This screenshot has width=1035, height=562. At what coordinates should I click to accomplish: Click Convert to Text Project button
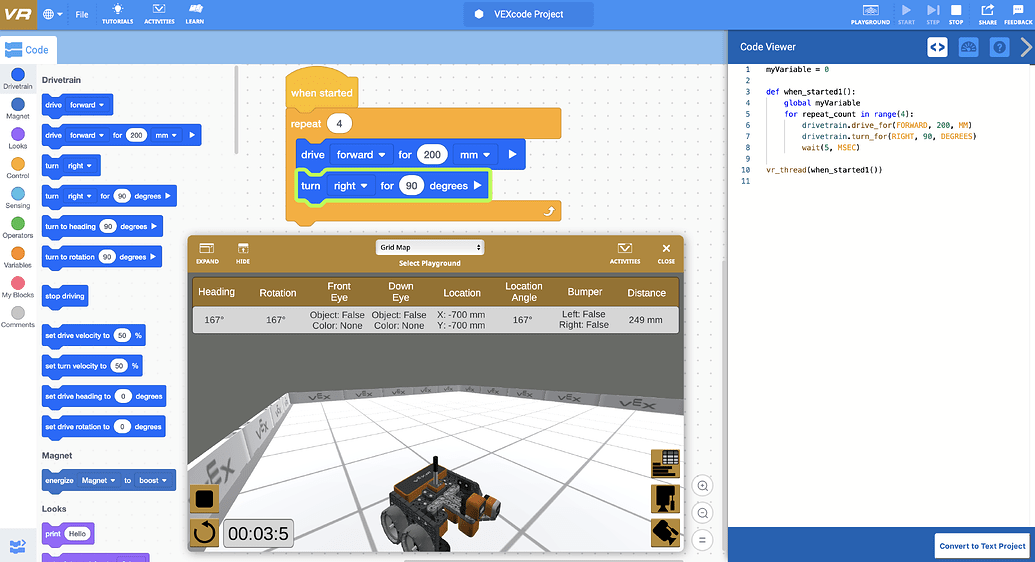click(x=982, y=546)
